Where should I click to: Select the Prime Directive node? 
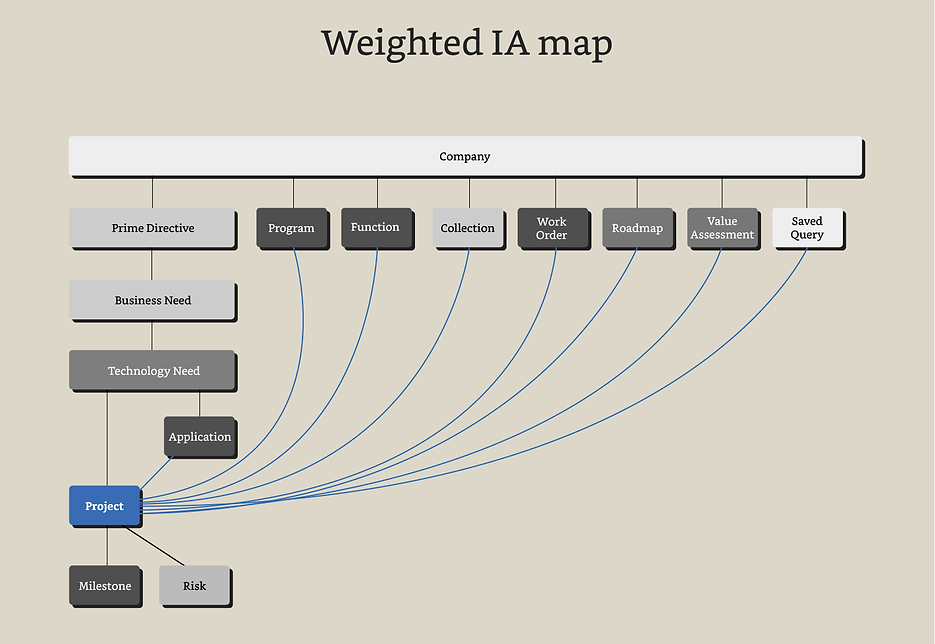(x=153, y=228)
